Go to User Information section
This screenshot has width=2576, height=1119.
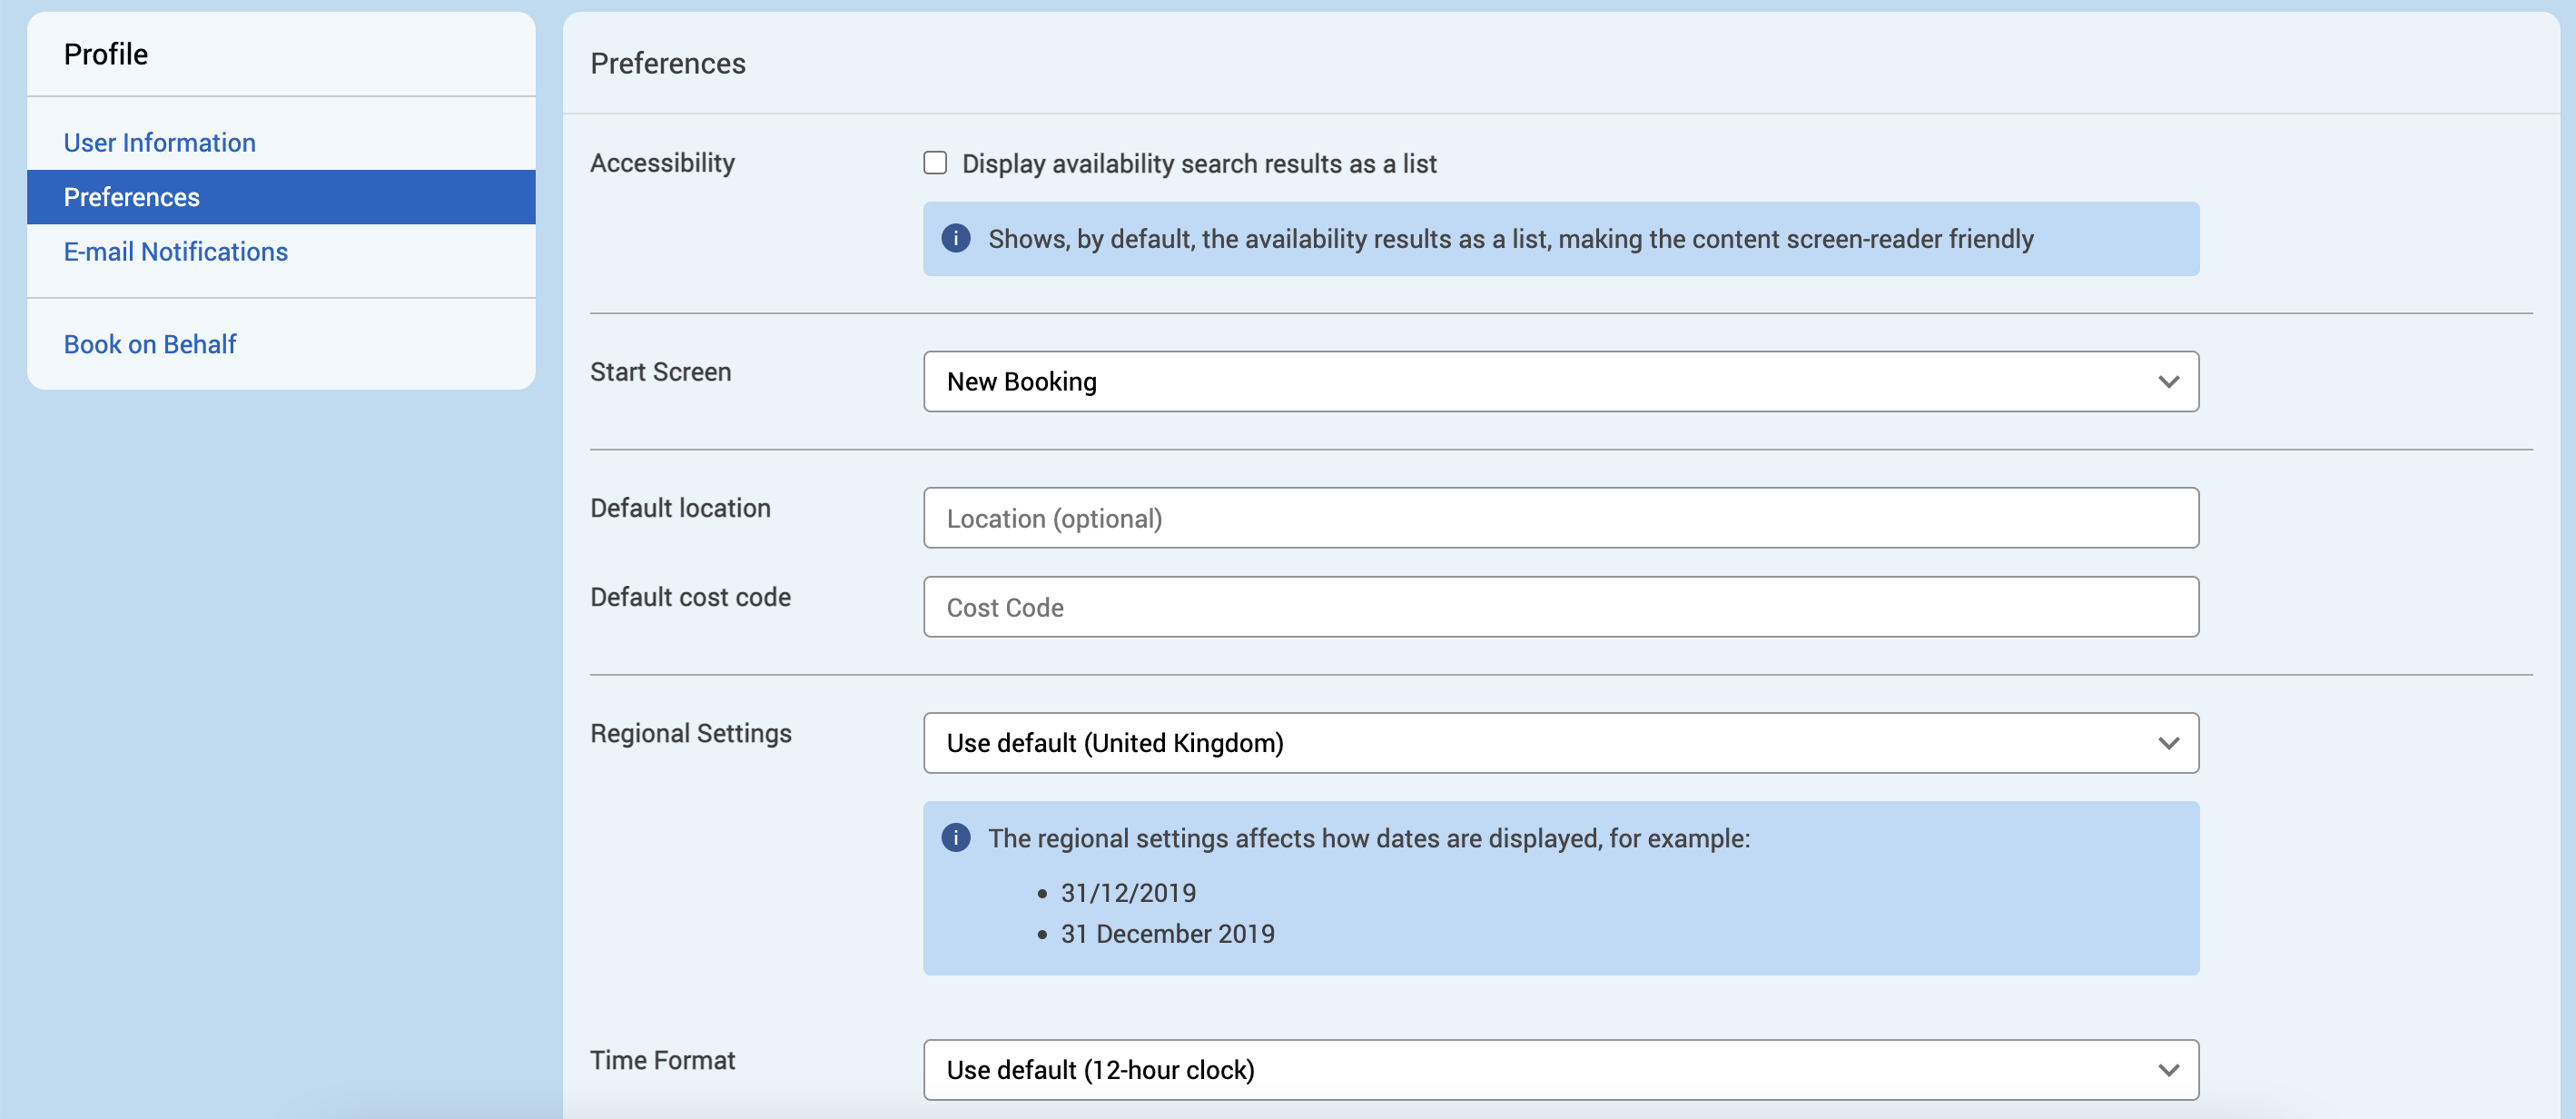(x=160, y=143)
